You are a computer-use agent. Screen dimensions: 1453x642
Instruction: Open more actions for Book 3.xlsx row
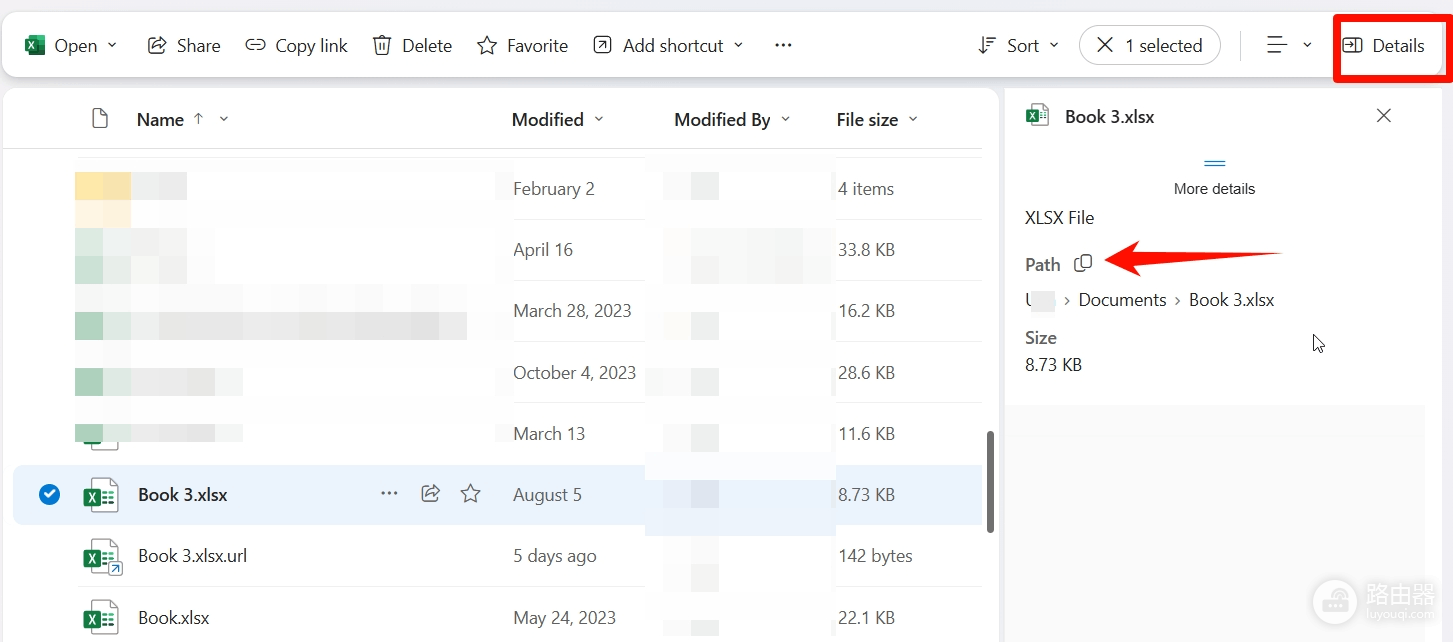pos(389,493)
